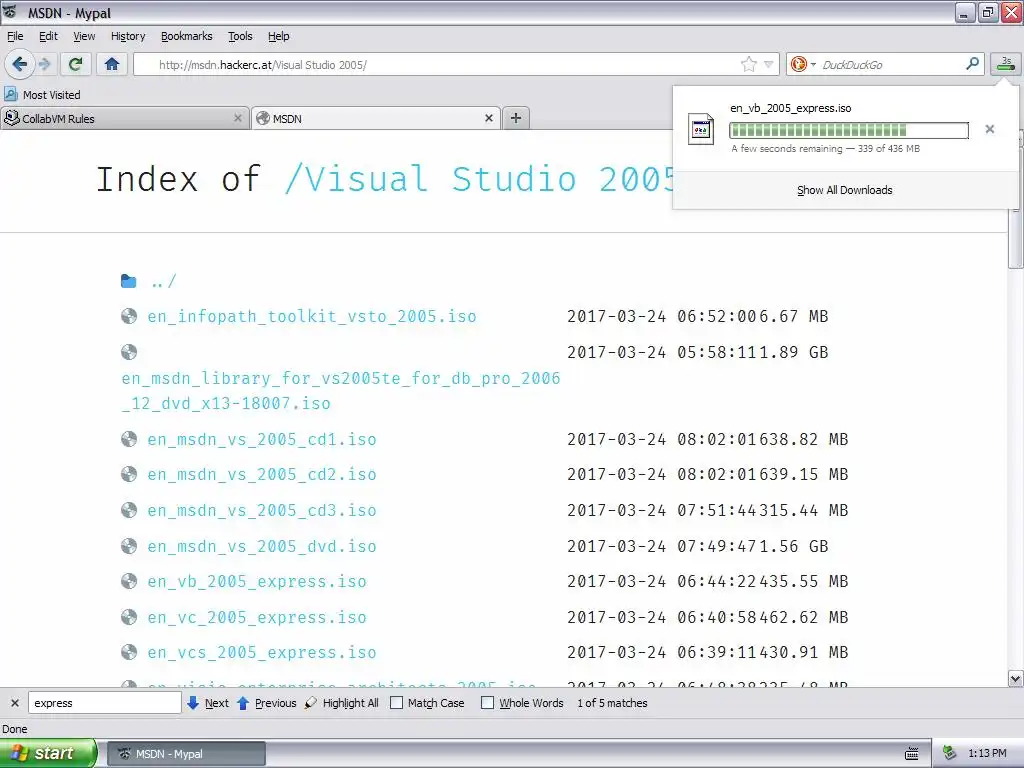
Task: Click the globe icon beside en_msdn_vs_2005_cd1.iso
Action: tap(129, 439)
